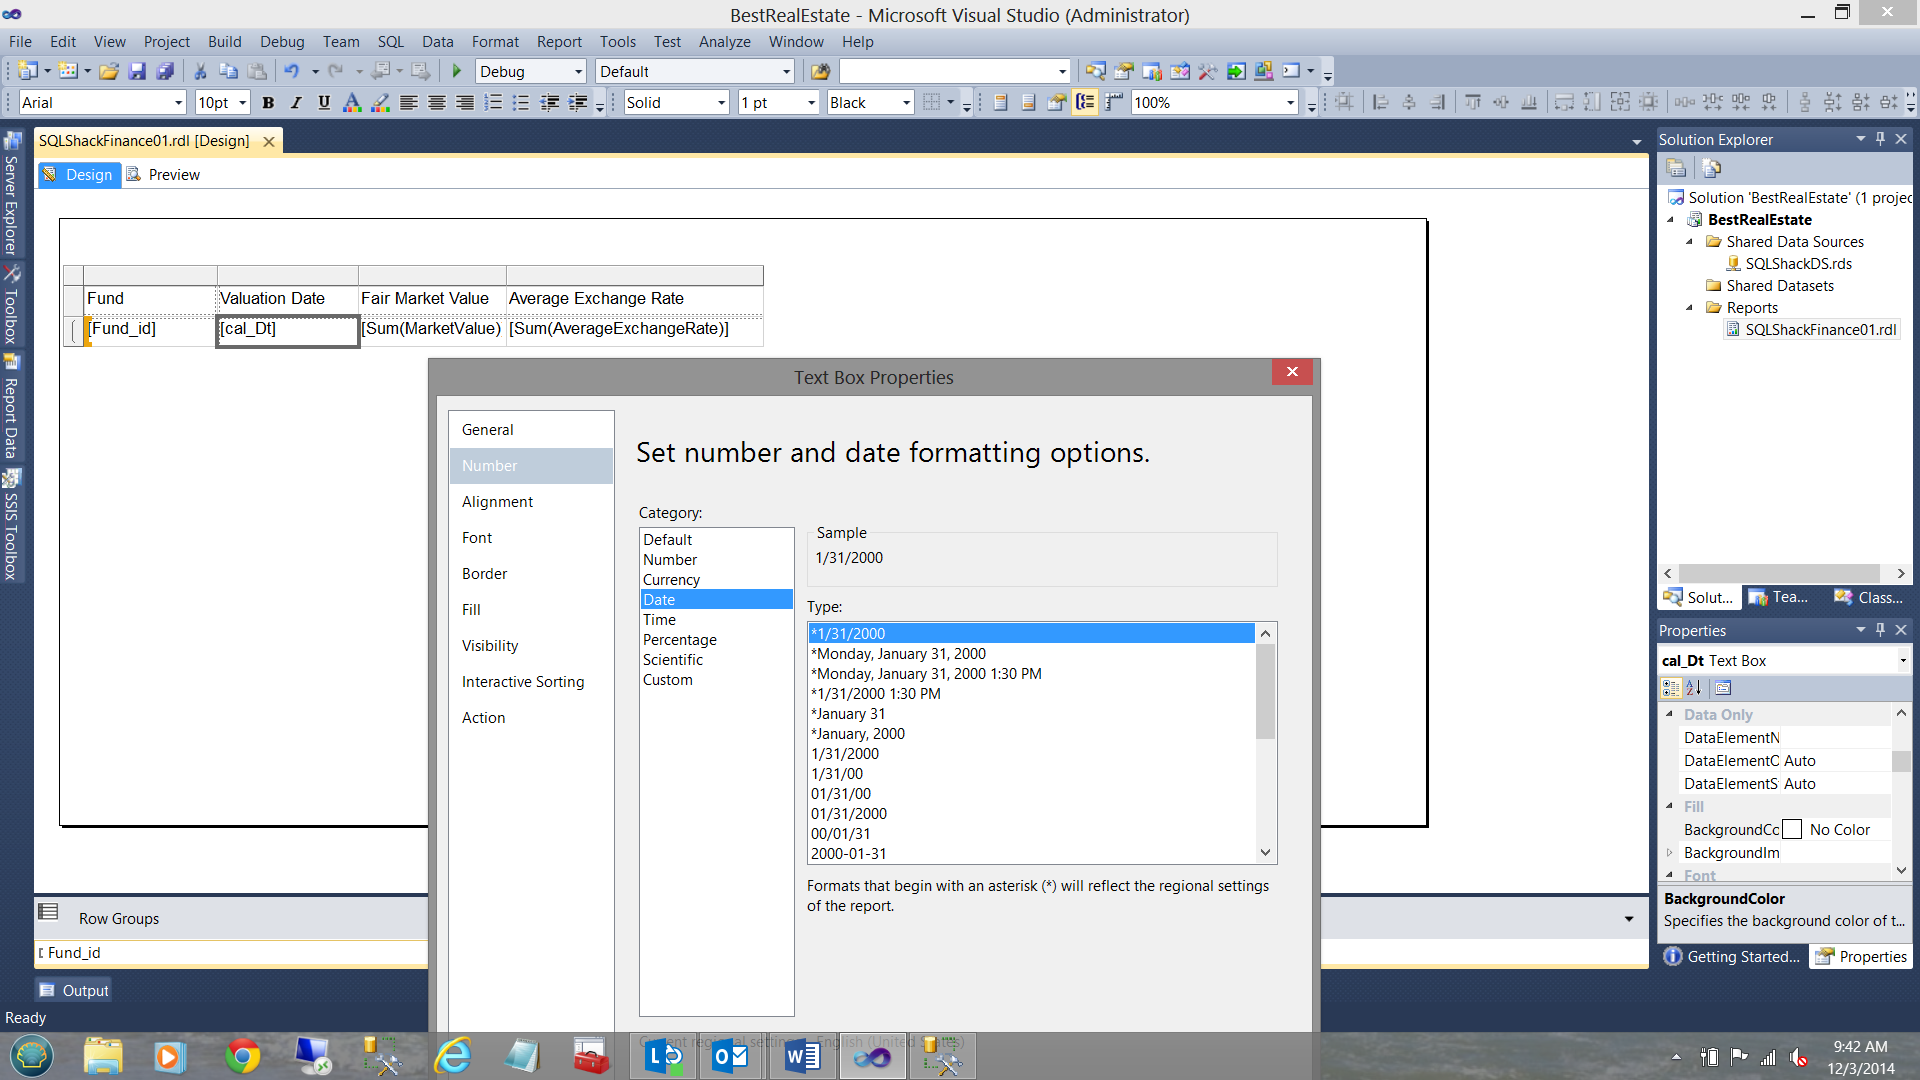Toggle Bold formatting
The image size is (1920, 1080).
[x=268, y=102]
